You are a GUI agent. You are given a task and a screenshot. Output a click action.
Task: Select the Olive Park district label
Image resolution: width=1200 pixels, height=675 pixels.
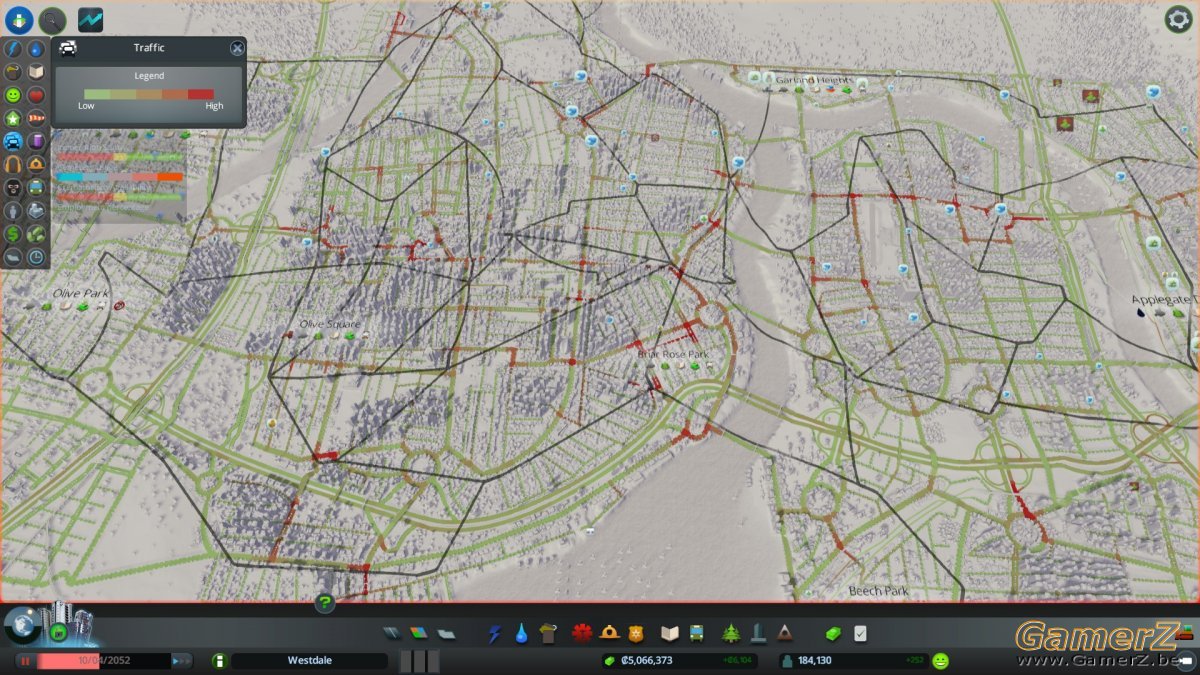[x=81, y=294]
